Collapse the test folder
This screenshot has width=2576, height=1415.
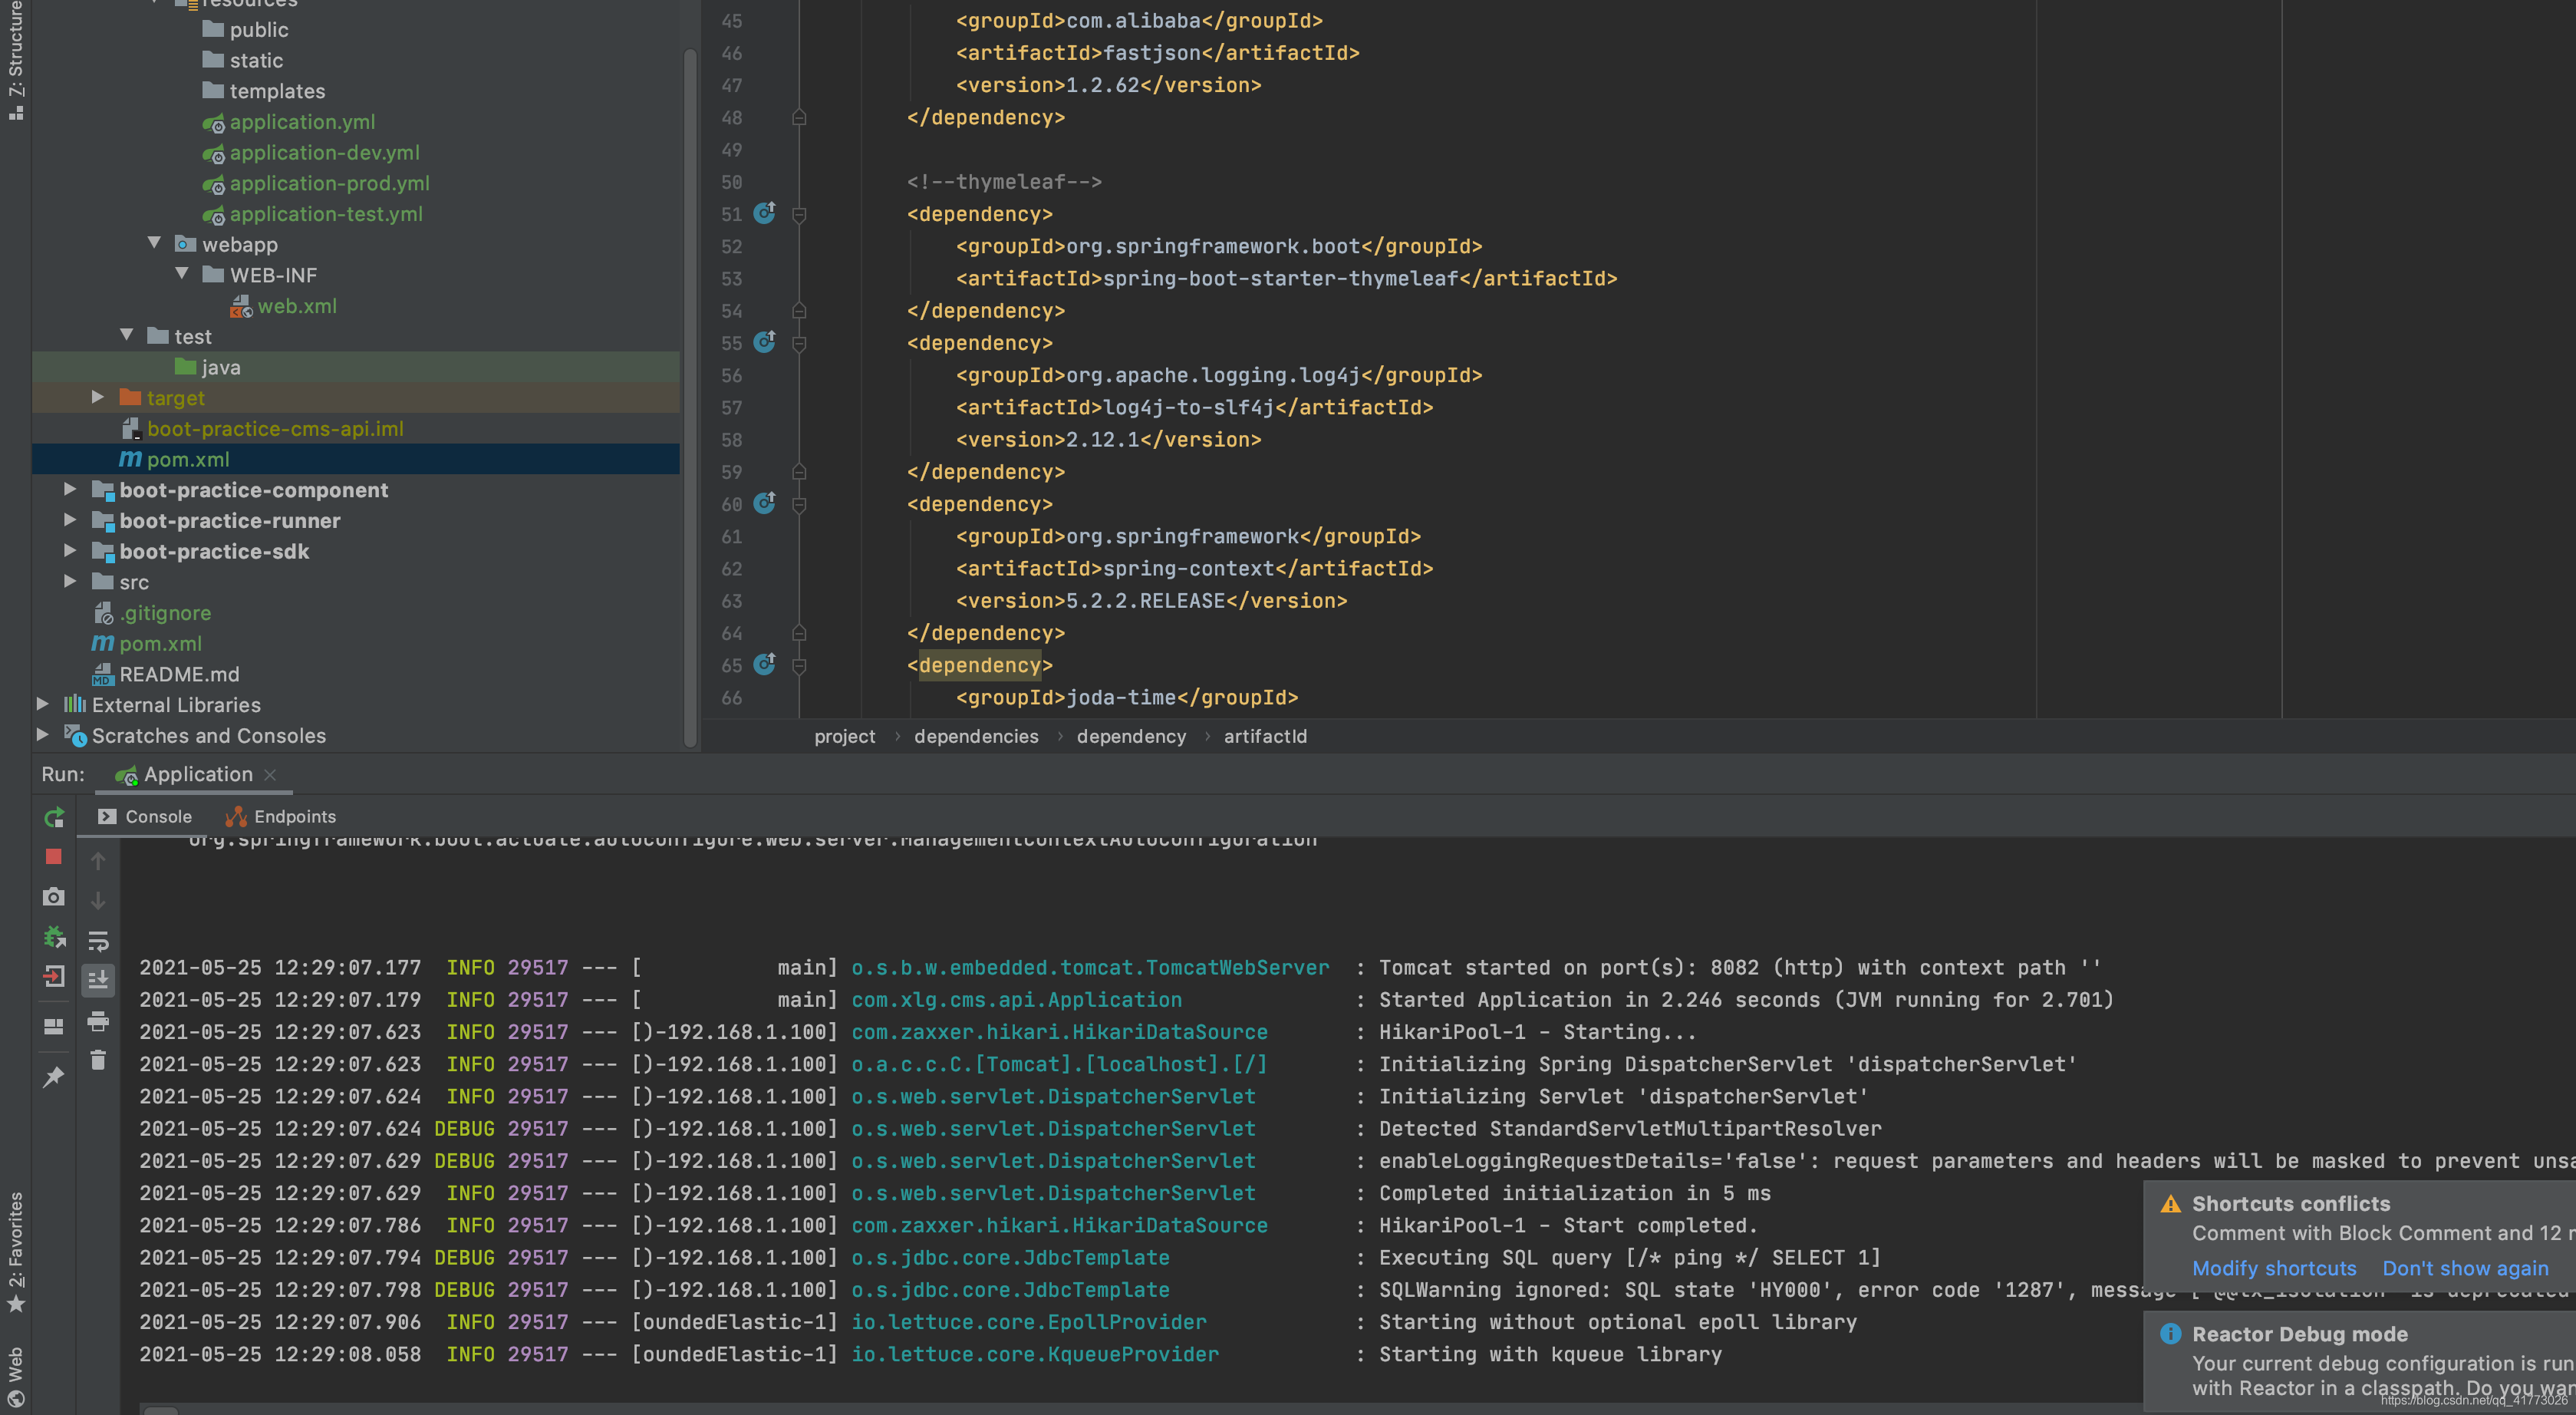tap(127, 335)
